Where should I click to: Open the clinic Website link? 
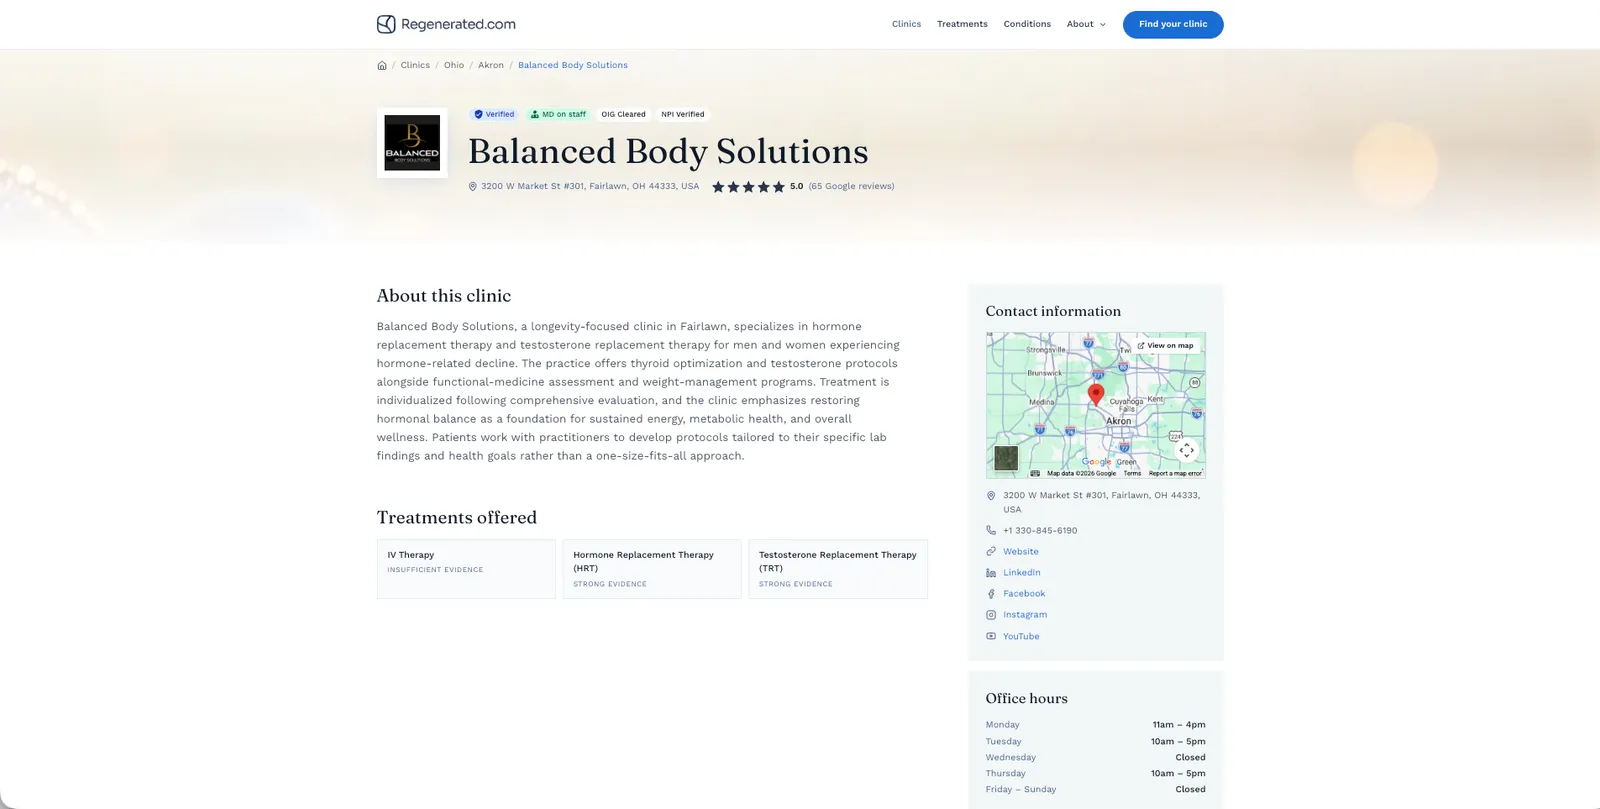pos(1021,551)
